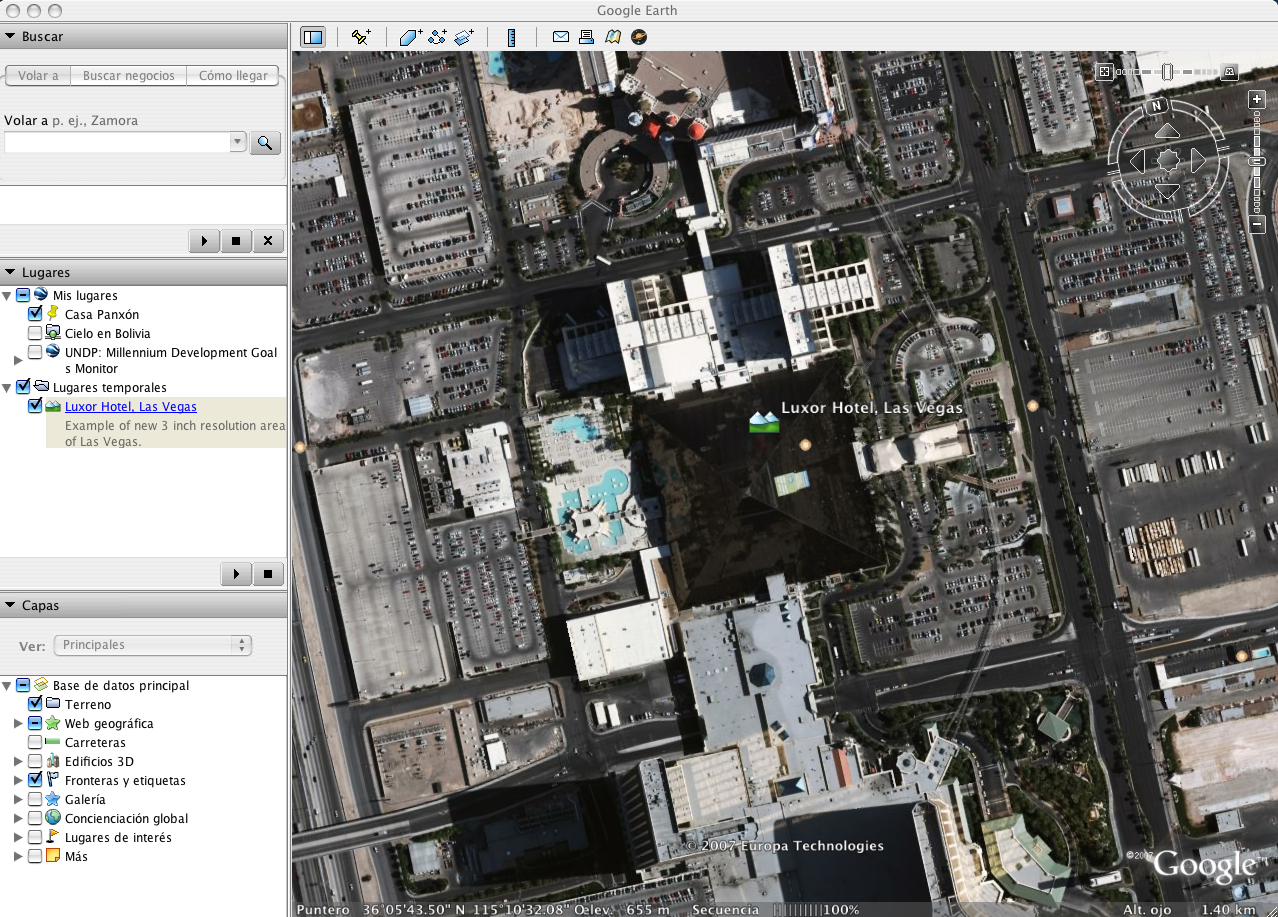Image resolution: width=1278 pixels, height=917 pixels.
Task: Select the add polygon tool
Action: pyautogui.click(x=411, y=37)
